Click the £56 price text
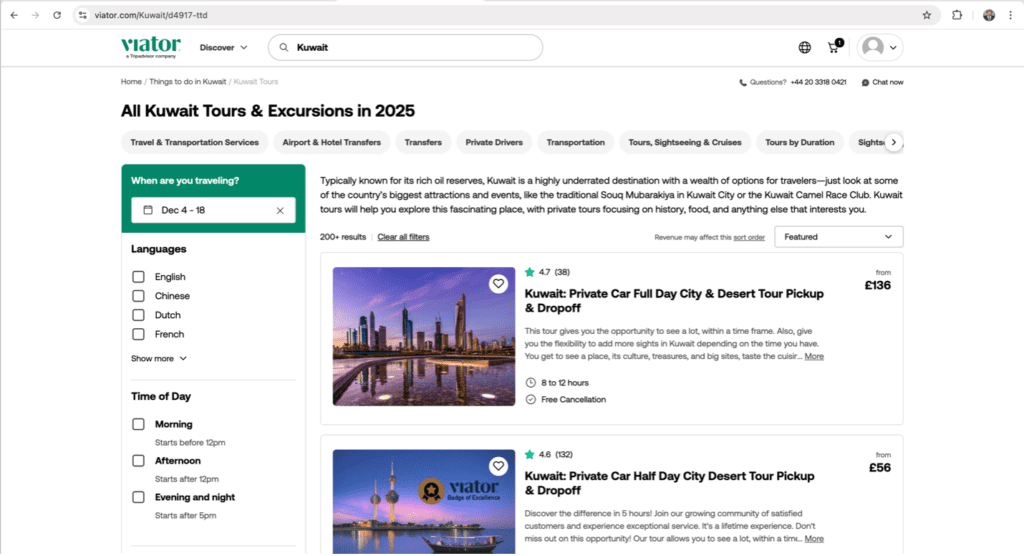The height and width of the screenshot is (556, 1024). 880,468
